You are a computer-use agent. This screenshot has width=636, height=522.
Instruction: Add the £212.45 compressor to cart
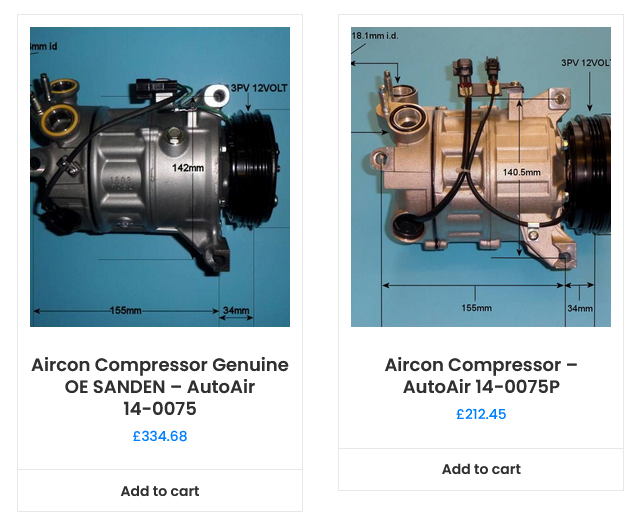[x=481, y=469]
